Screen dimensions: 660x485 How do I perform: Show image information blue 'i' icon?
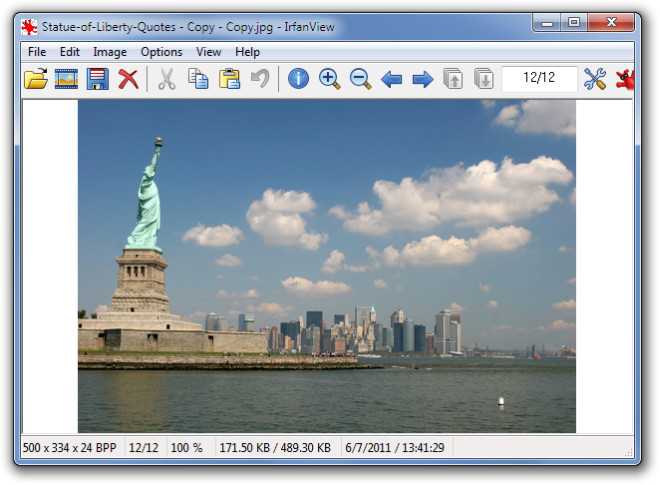(298, 79)
